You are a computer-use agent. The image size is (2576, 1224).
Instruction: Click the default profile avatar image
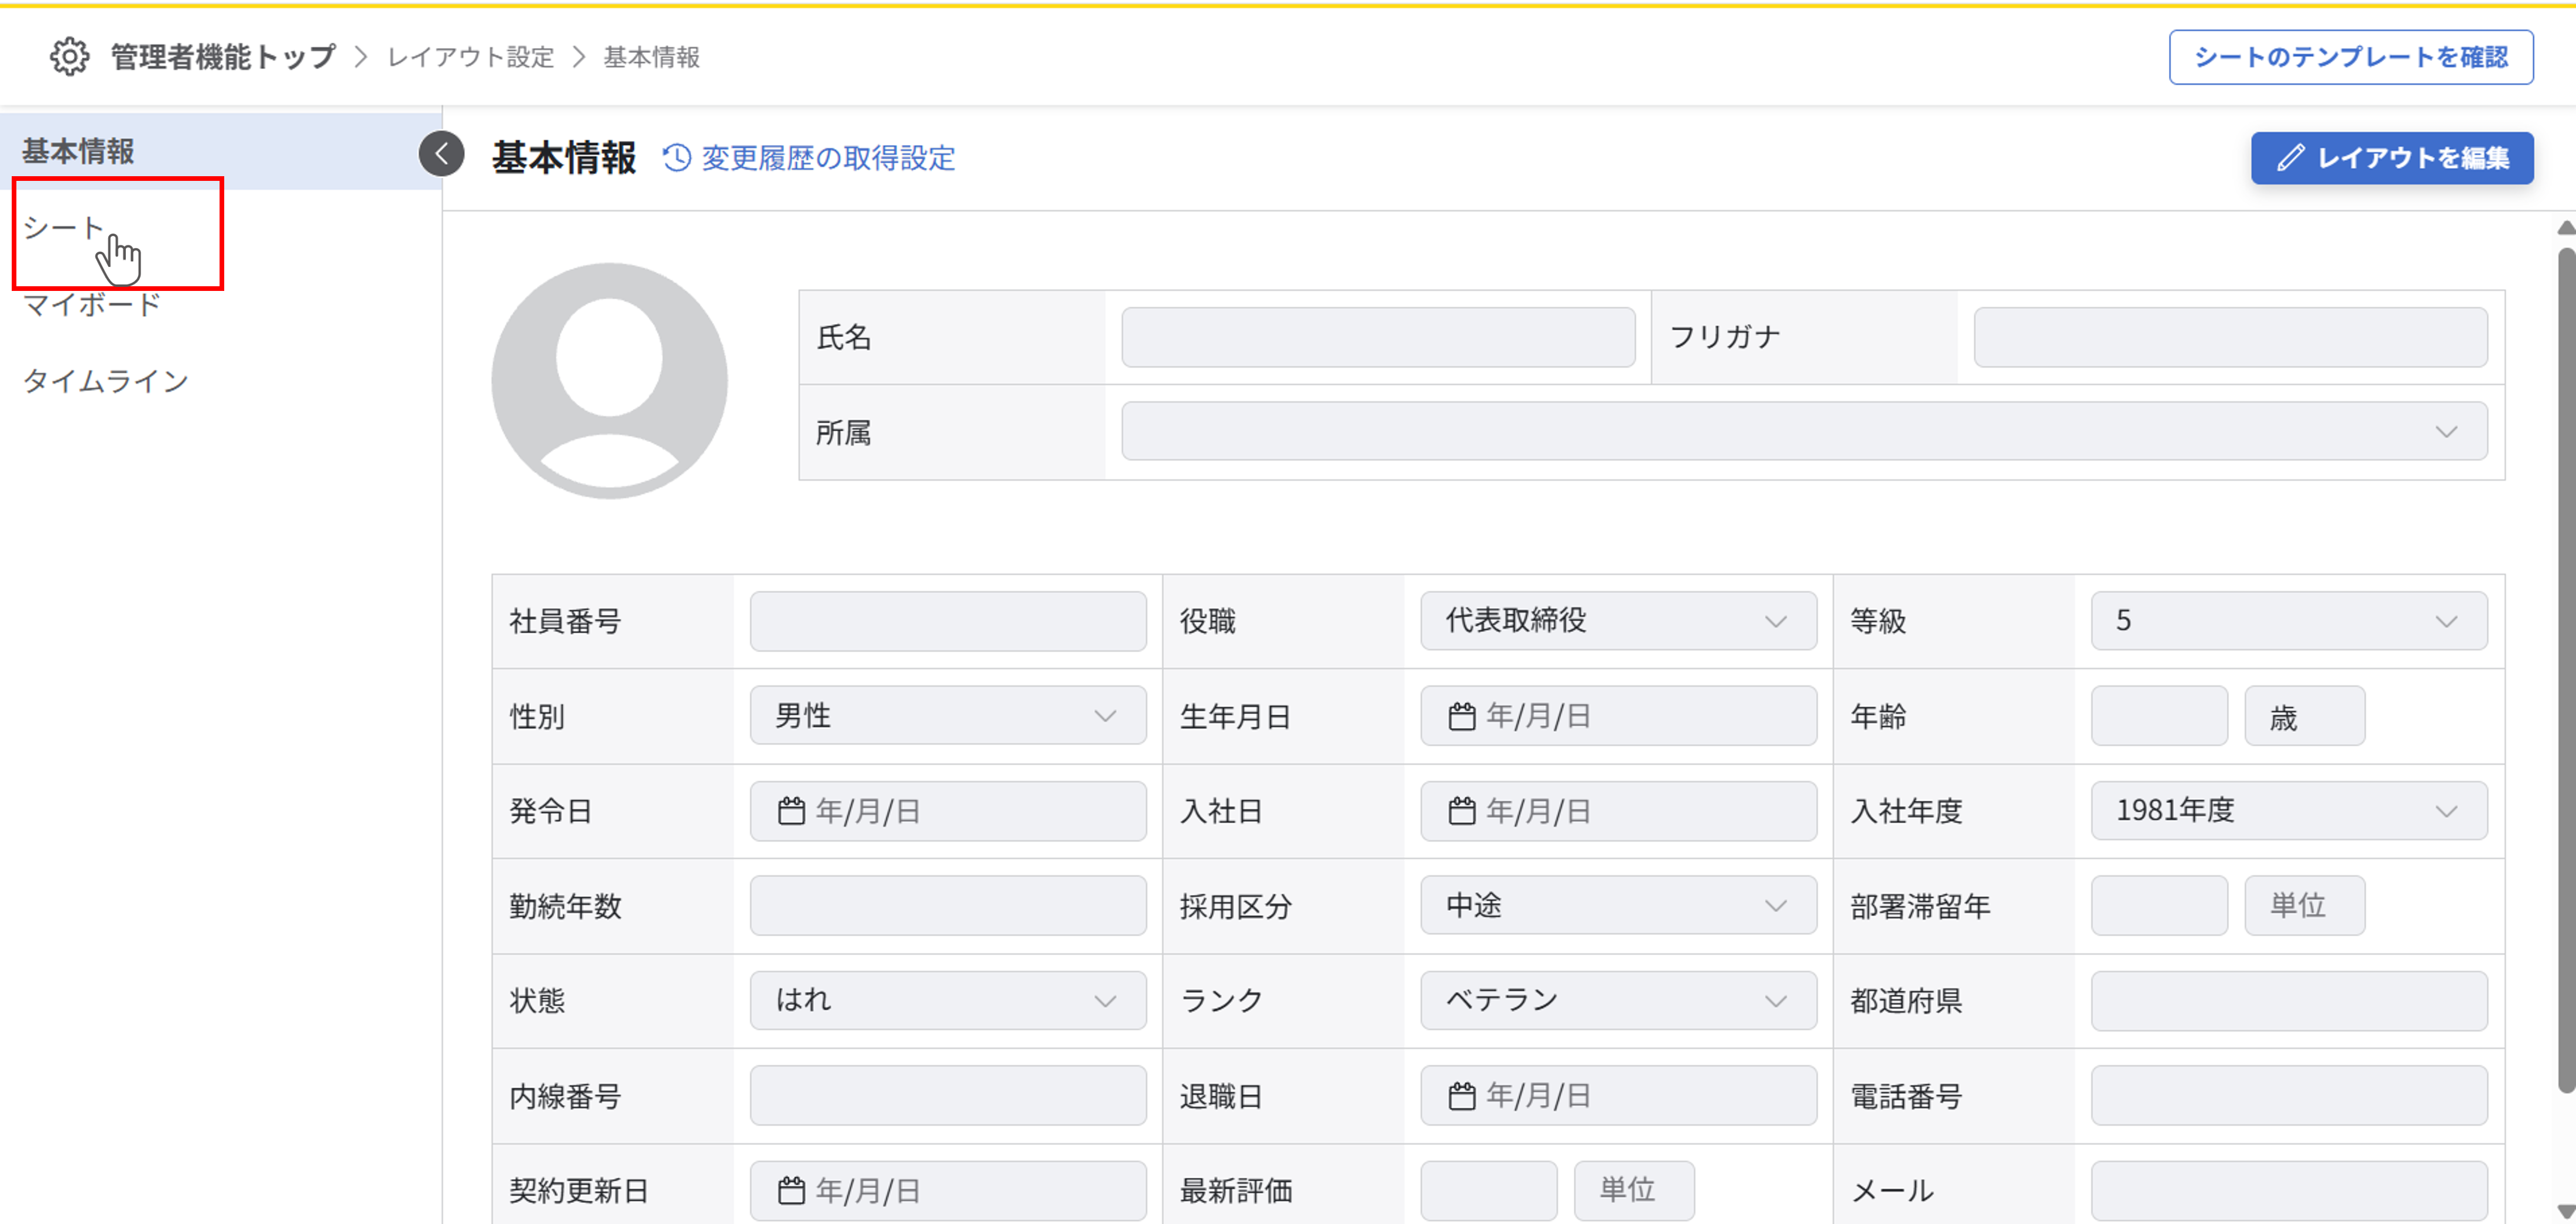tap(609, 381)
